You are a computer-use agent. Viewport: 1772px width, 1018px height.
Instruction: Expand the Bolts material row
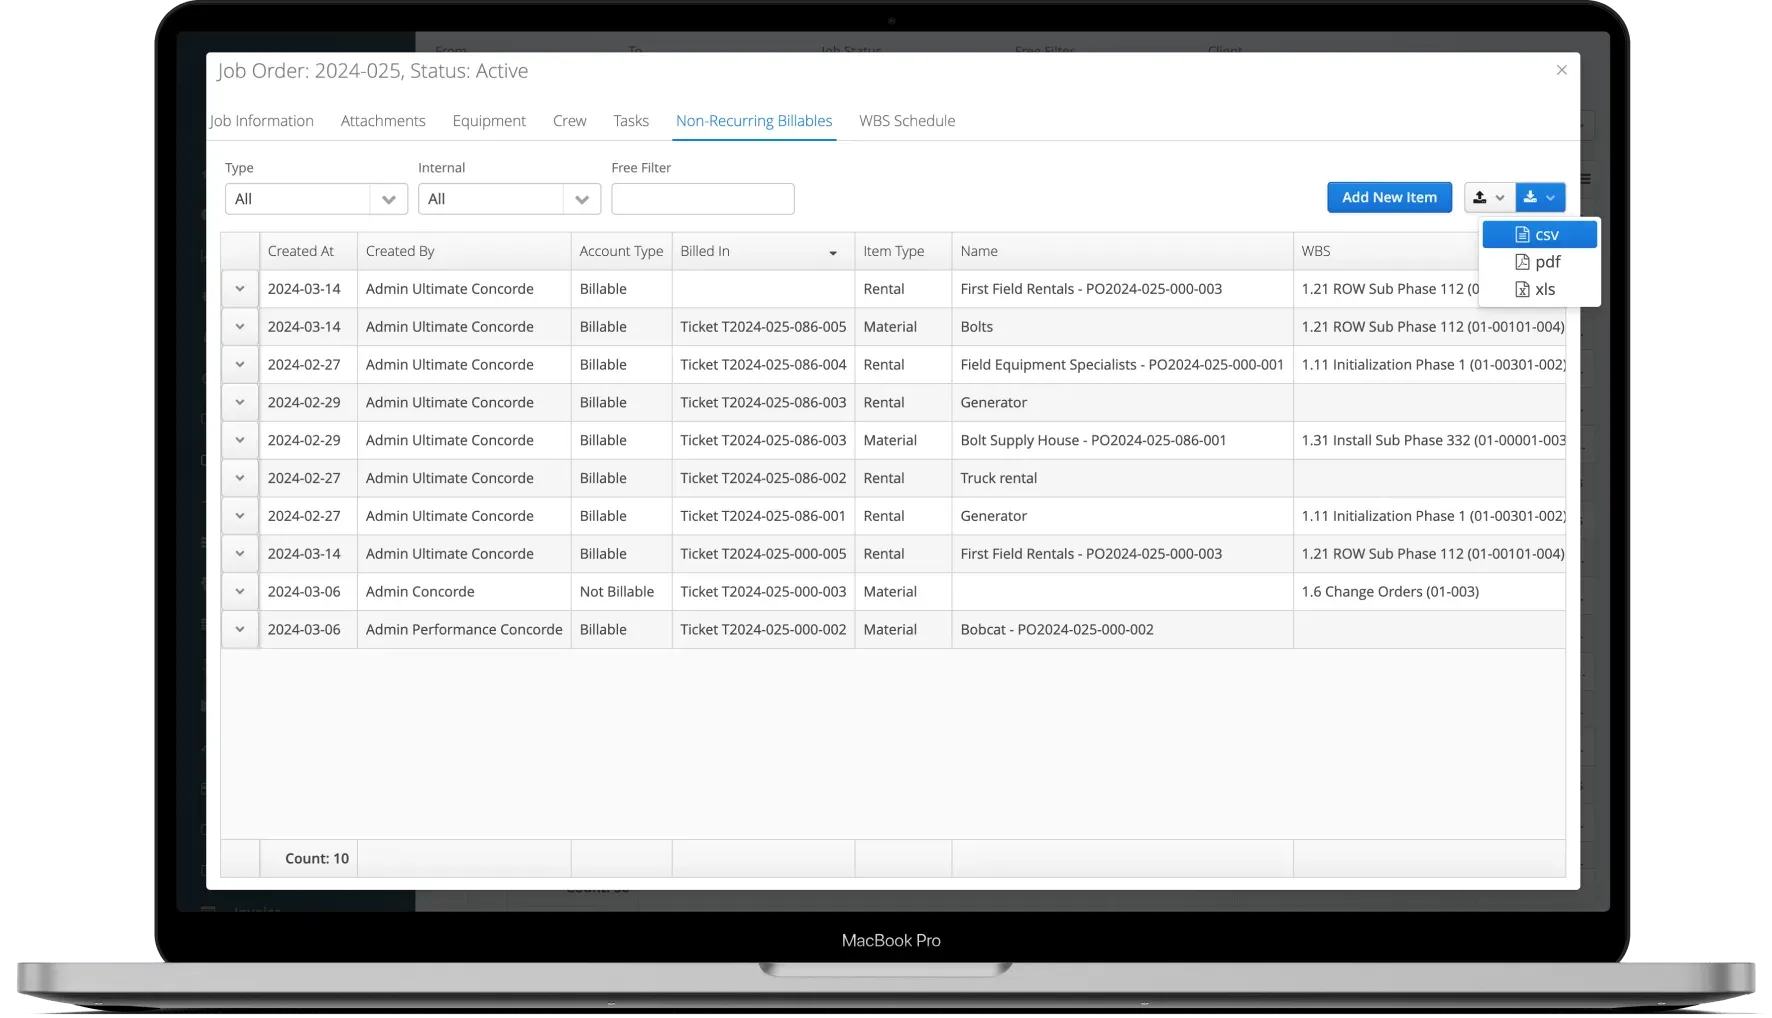(x=239, y=326)
